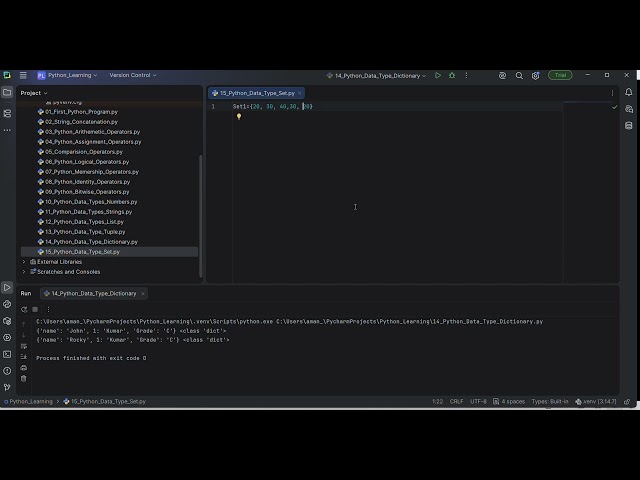This screenshot has width=640, height=480.
Task: Open the main hamburger menu
Action: point(23,75)
